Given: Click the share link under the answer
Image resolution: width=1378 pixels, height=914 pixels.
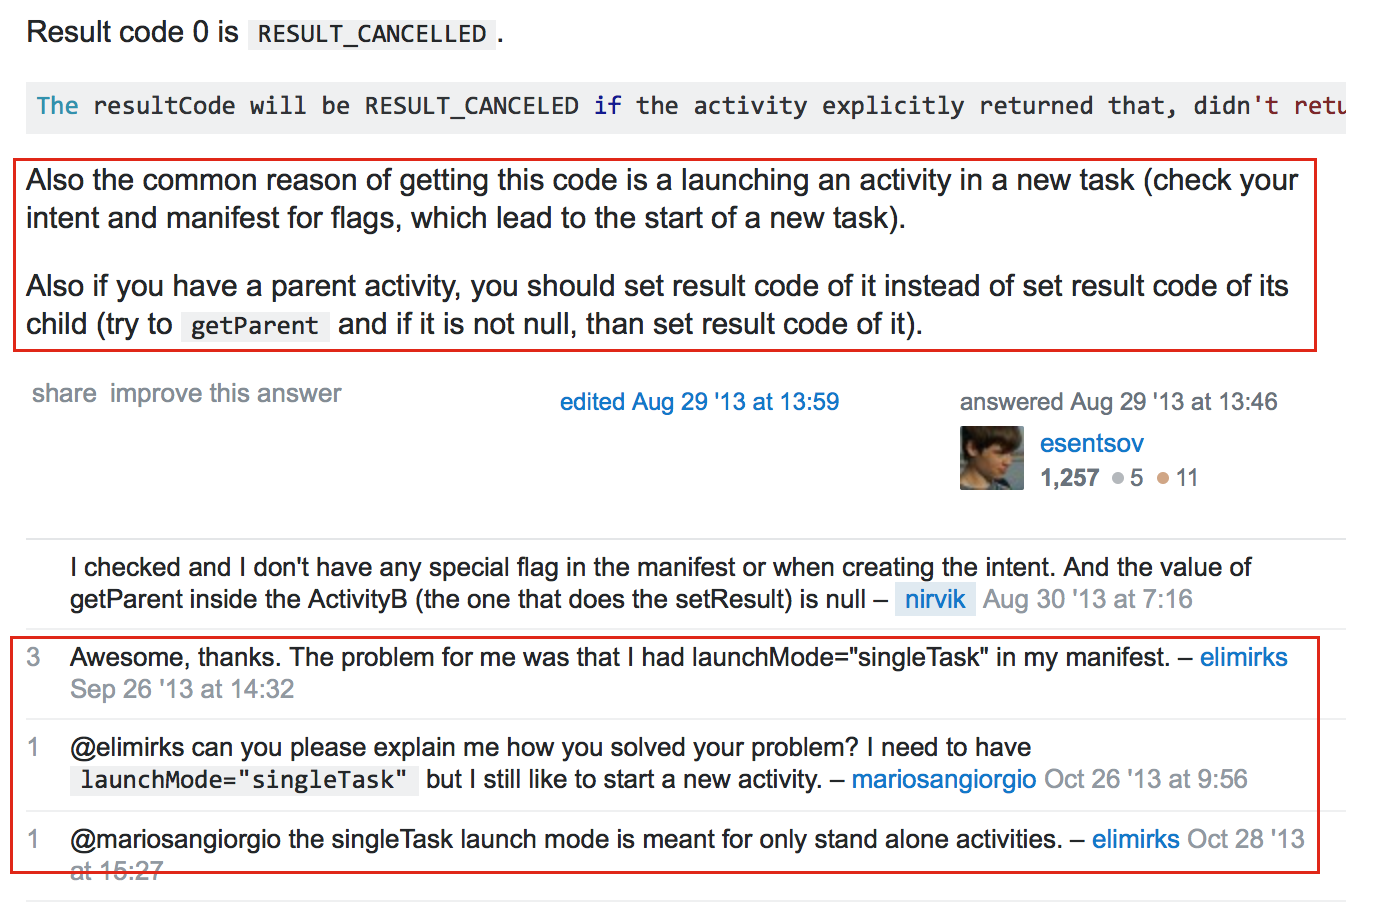Looking at the screenshot, I should click(x=64, y=393).
